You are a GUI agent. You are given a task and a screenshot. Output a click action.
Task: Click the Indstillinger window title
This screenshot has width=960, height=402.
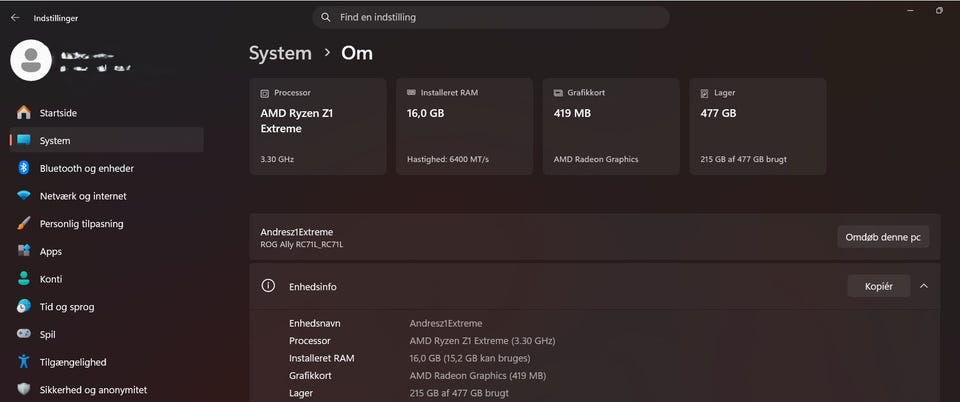click(56, 18)
